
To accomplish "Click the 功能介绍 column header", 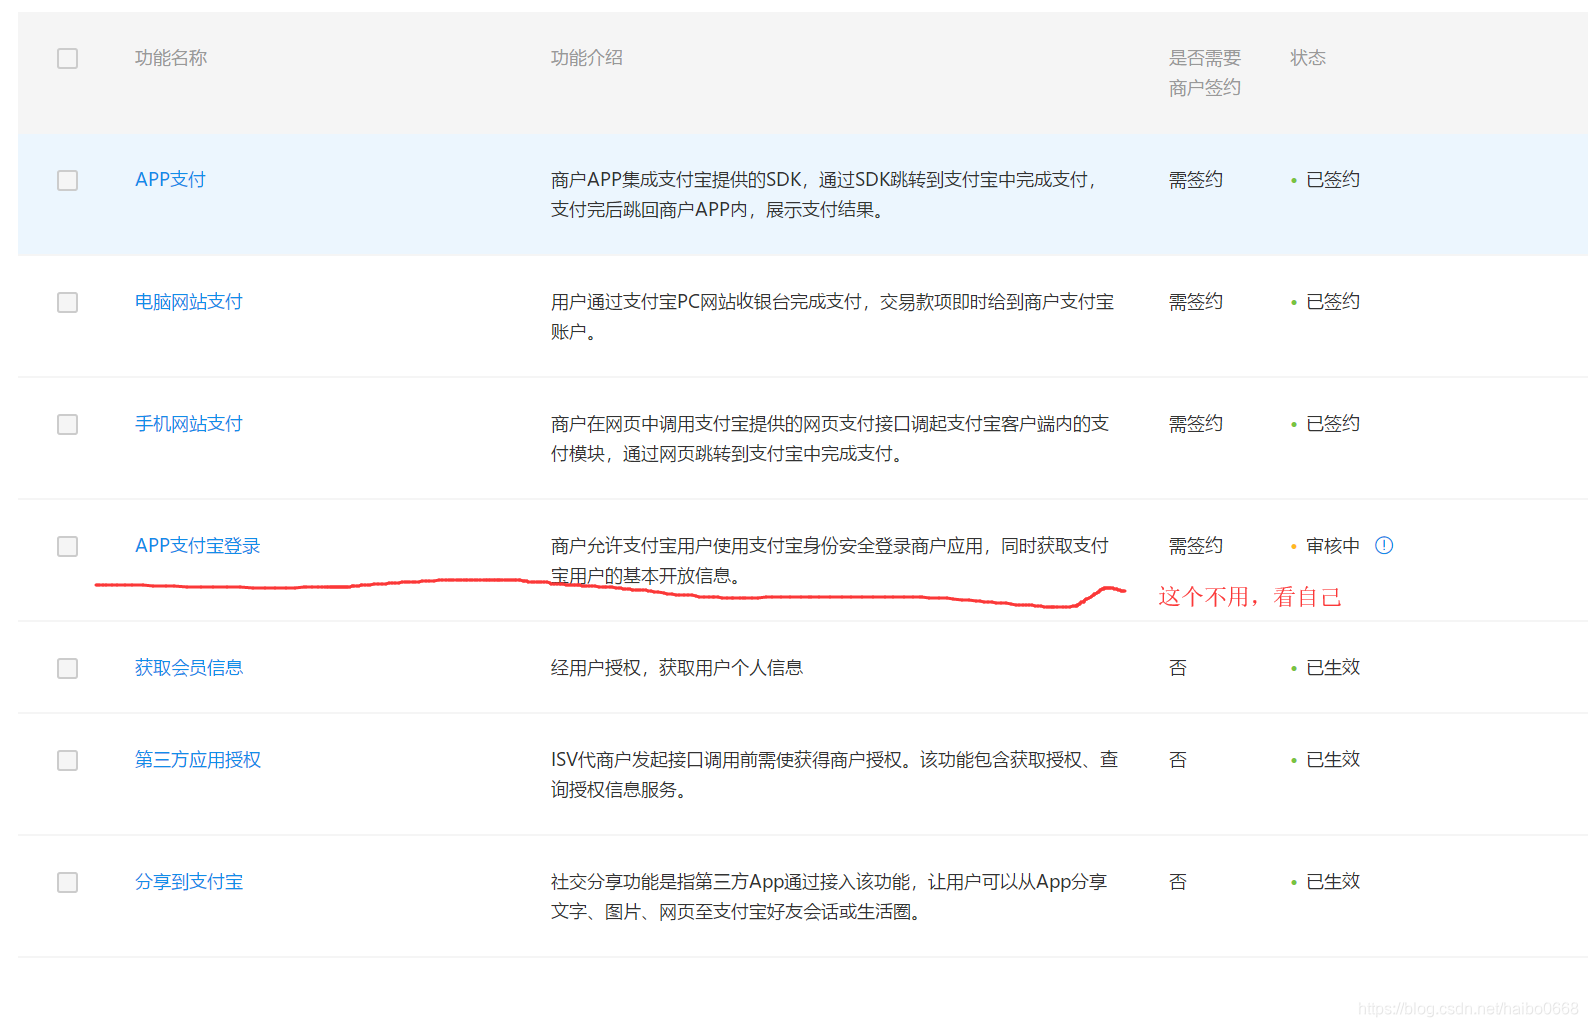I will (x=587, y=57).
